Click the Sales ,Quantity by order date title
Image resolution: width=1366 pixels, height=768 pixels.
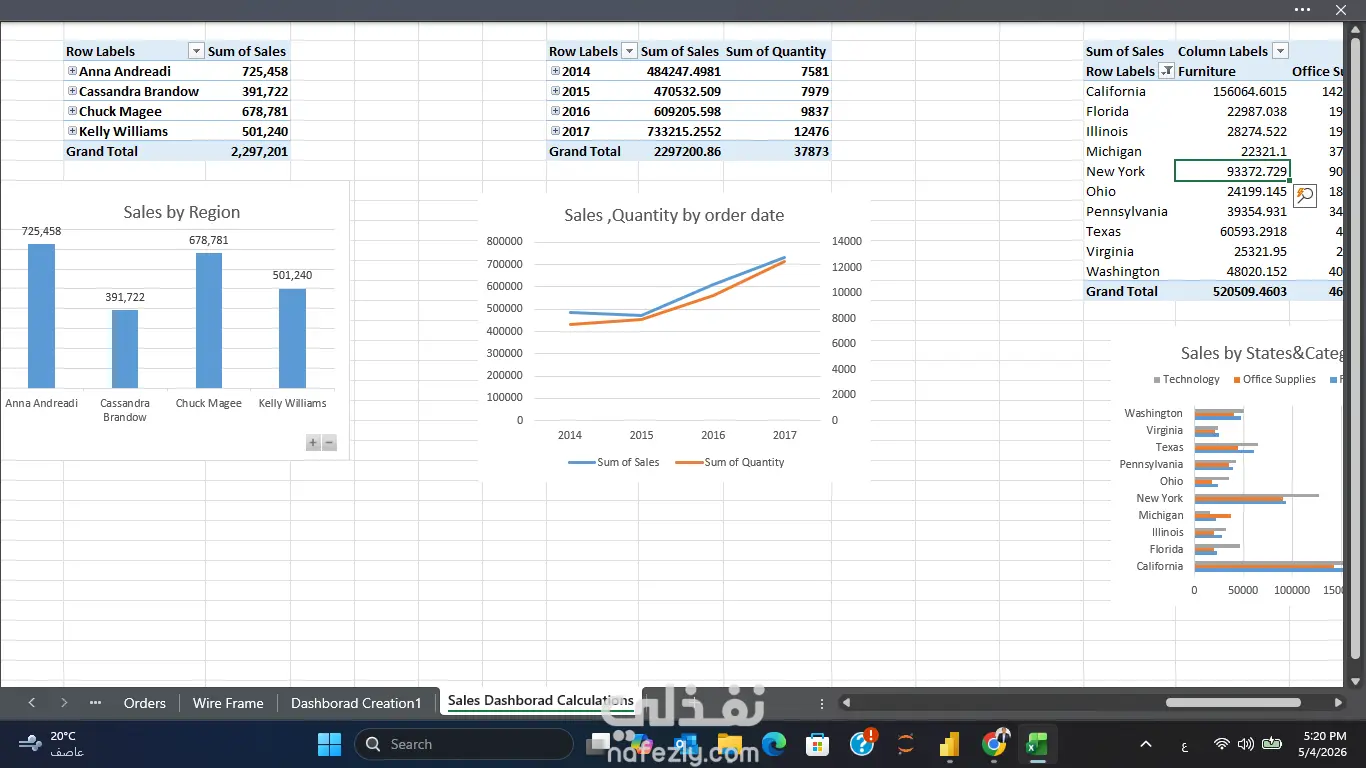click(674, 215)
